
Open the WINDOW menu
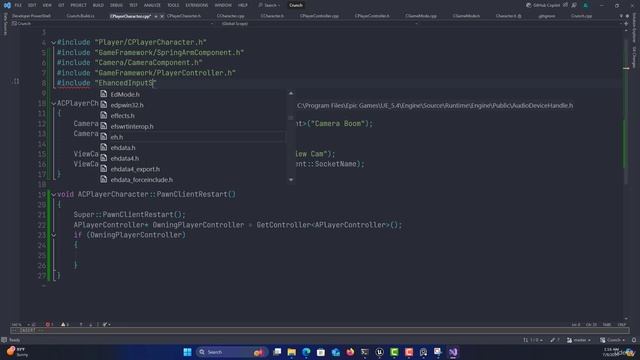tap(223, 5)
